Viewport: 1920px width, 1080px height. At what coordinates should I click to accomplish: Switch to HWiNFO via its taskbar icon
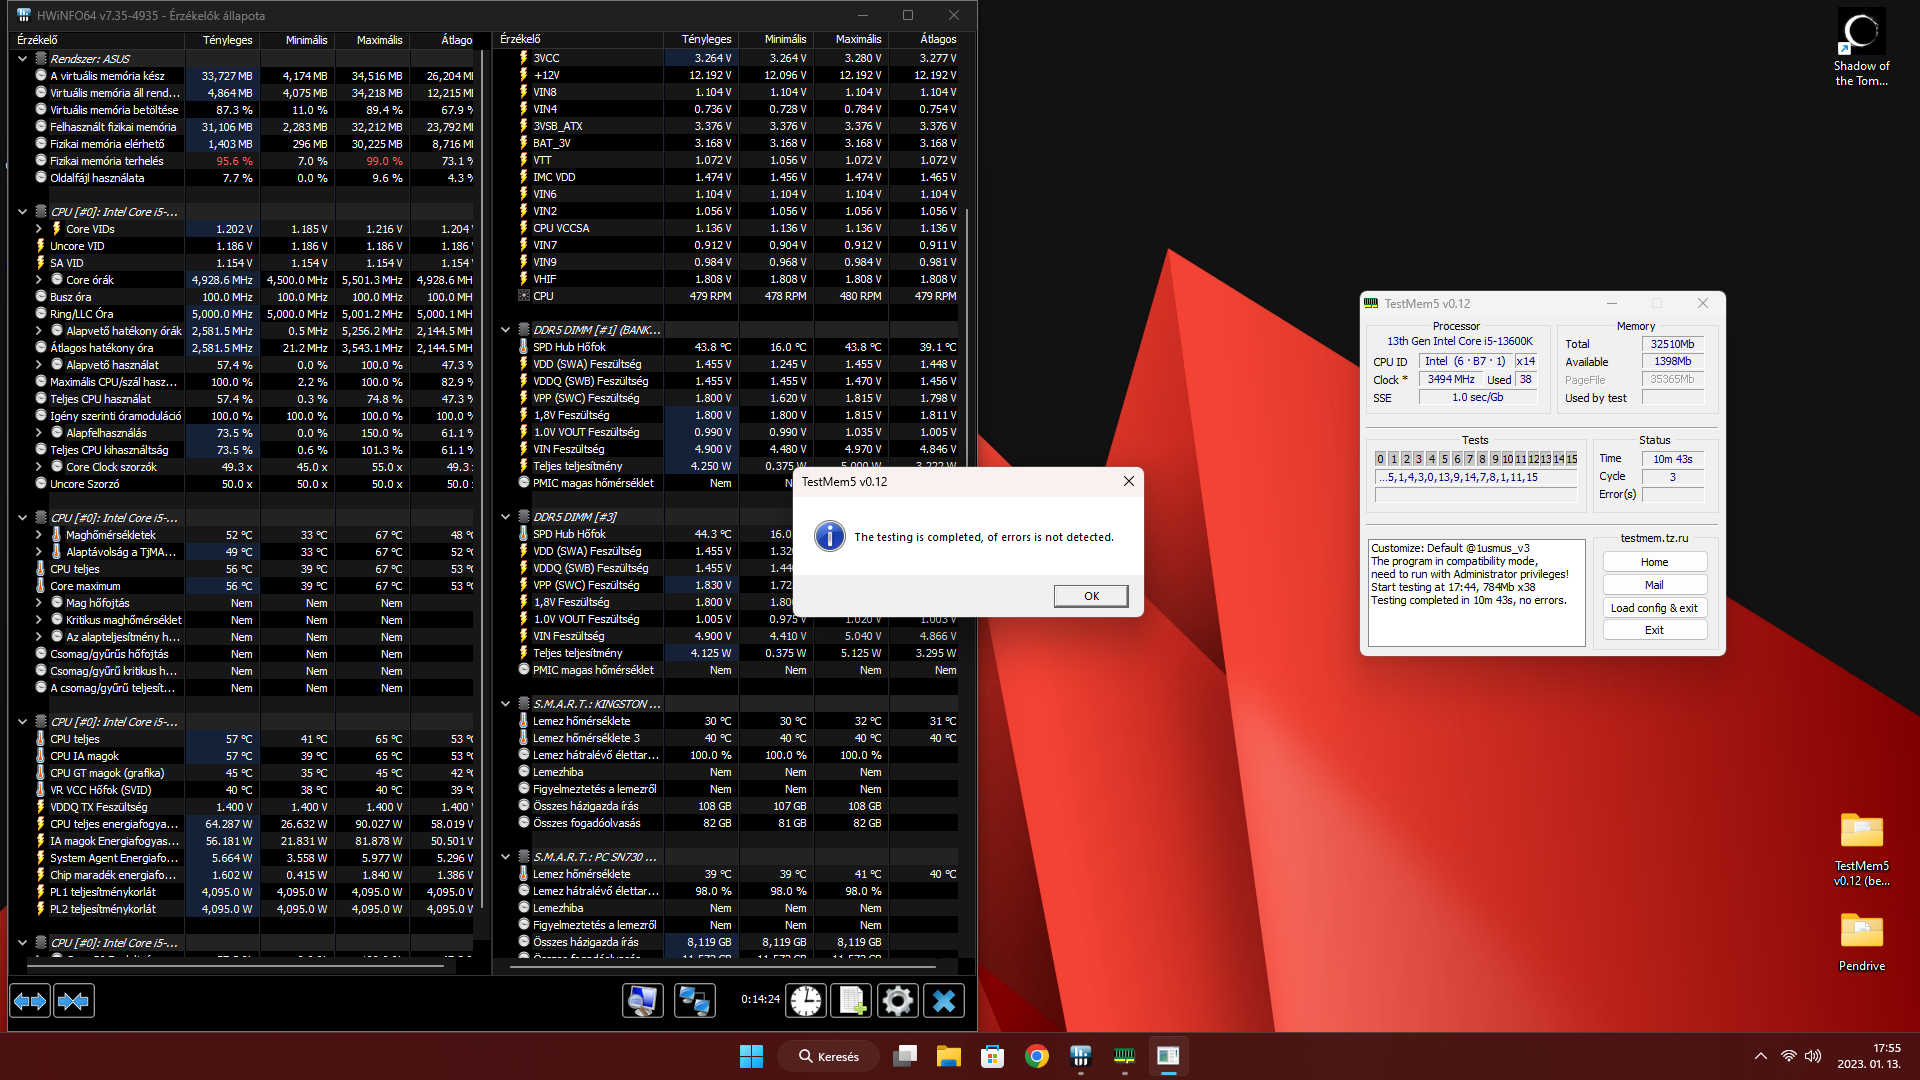1081,1056
